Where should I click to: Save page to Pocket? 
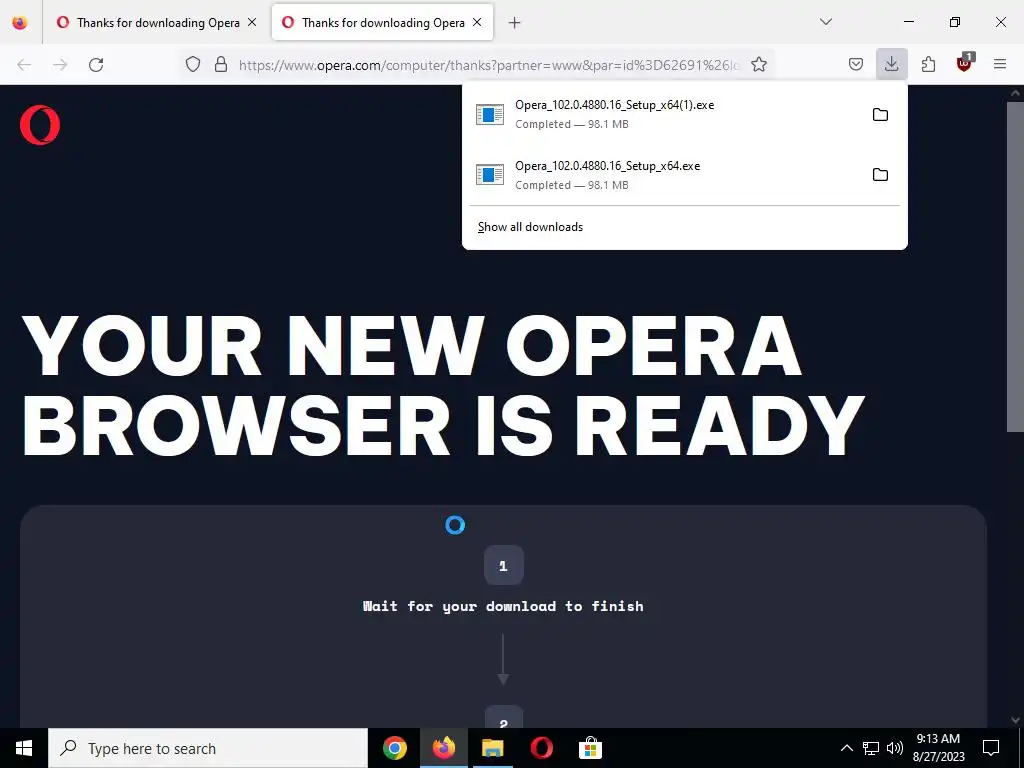(856, 64)
